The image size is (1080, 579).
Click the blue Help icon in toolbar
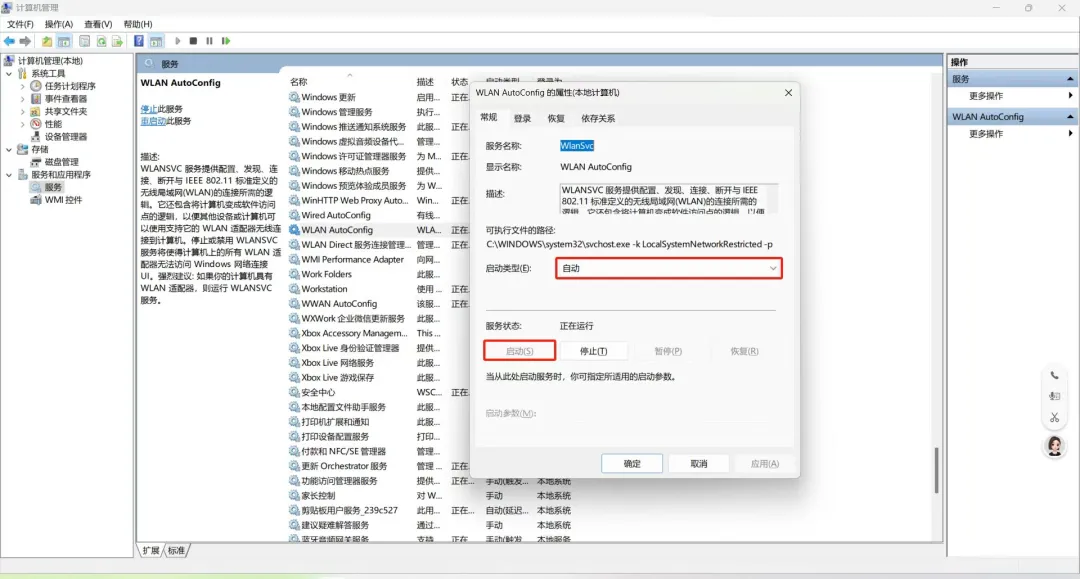139,41
